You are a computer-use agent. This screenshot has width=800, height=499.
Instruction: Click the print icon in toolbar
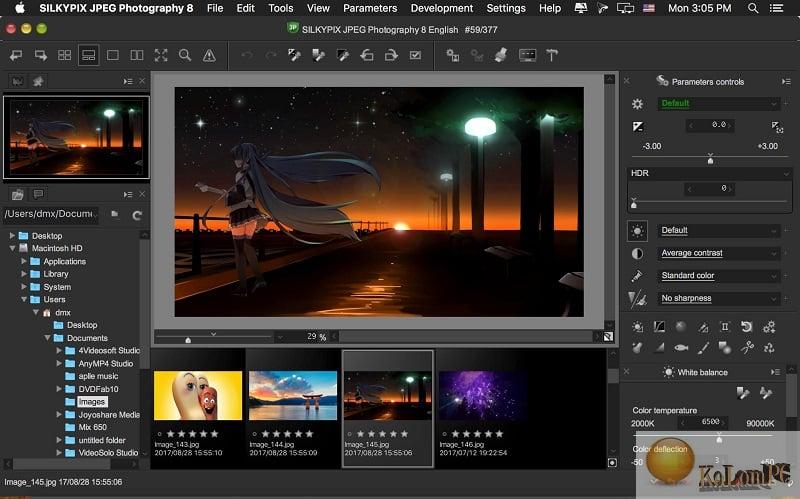pos(501,55)
